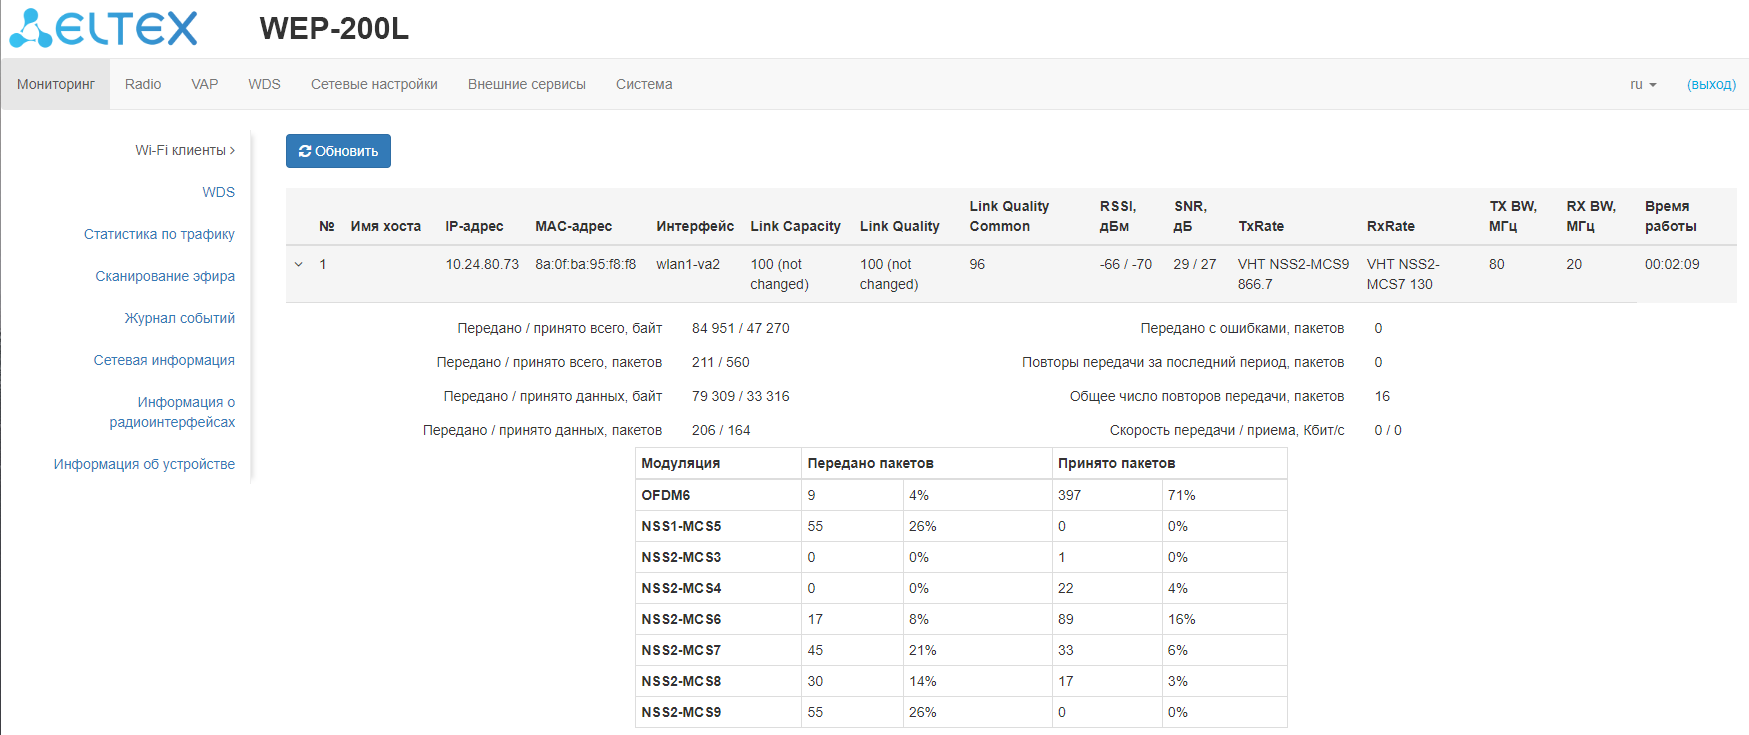The width and height of the screenshot is (1749, 735).
Task: Select the Внешние сервисы tab
Action: [526, 85]
